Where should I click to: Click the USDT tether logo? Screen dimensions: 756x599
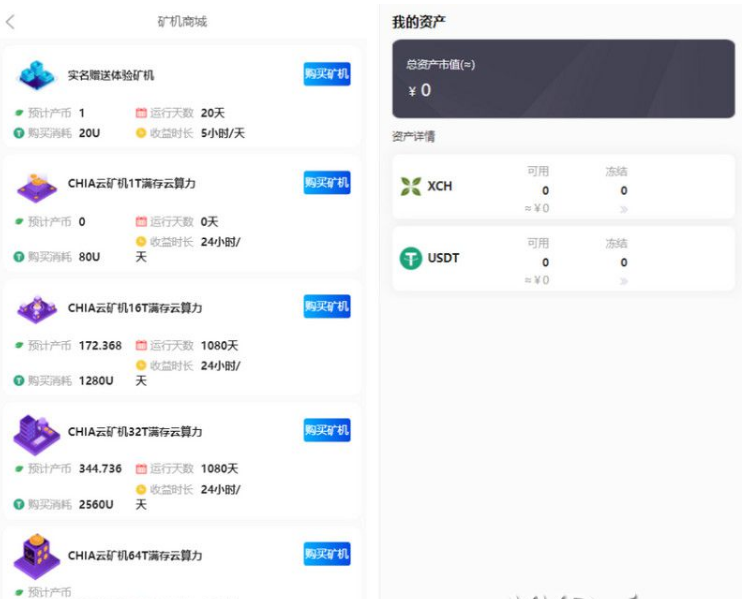(411, 258)
